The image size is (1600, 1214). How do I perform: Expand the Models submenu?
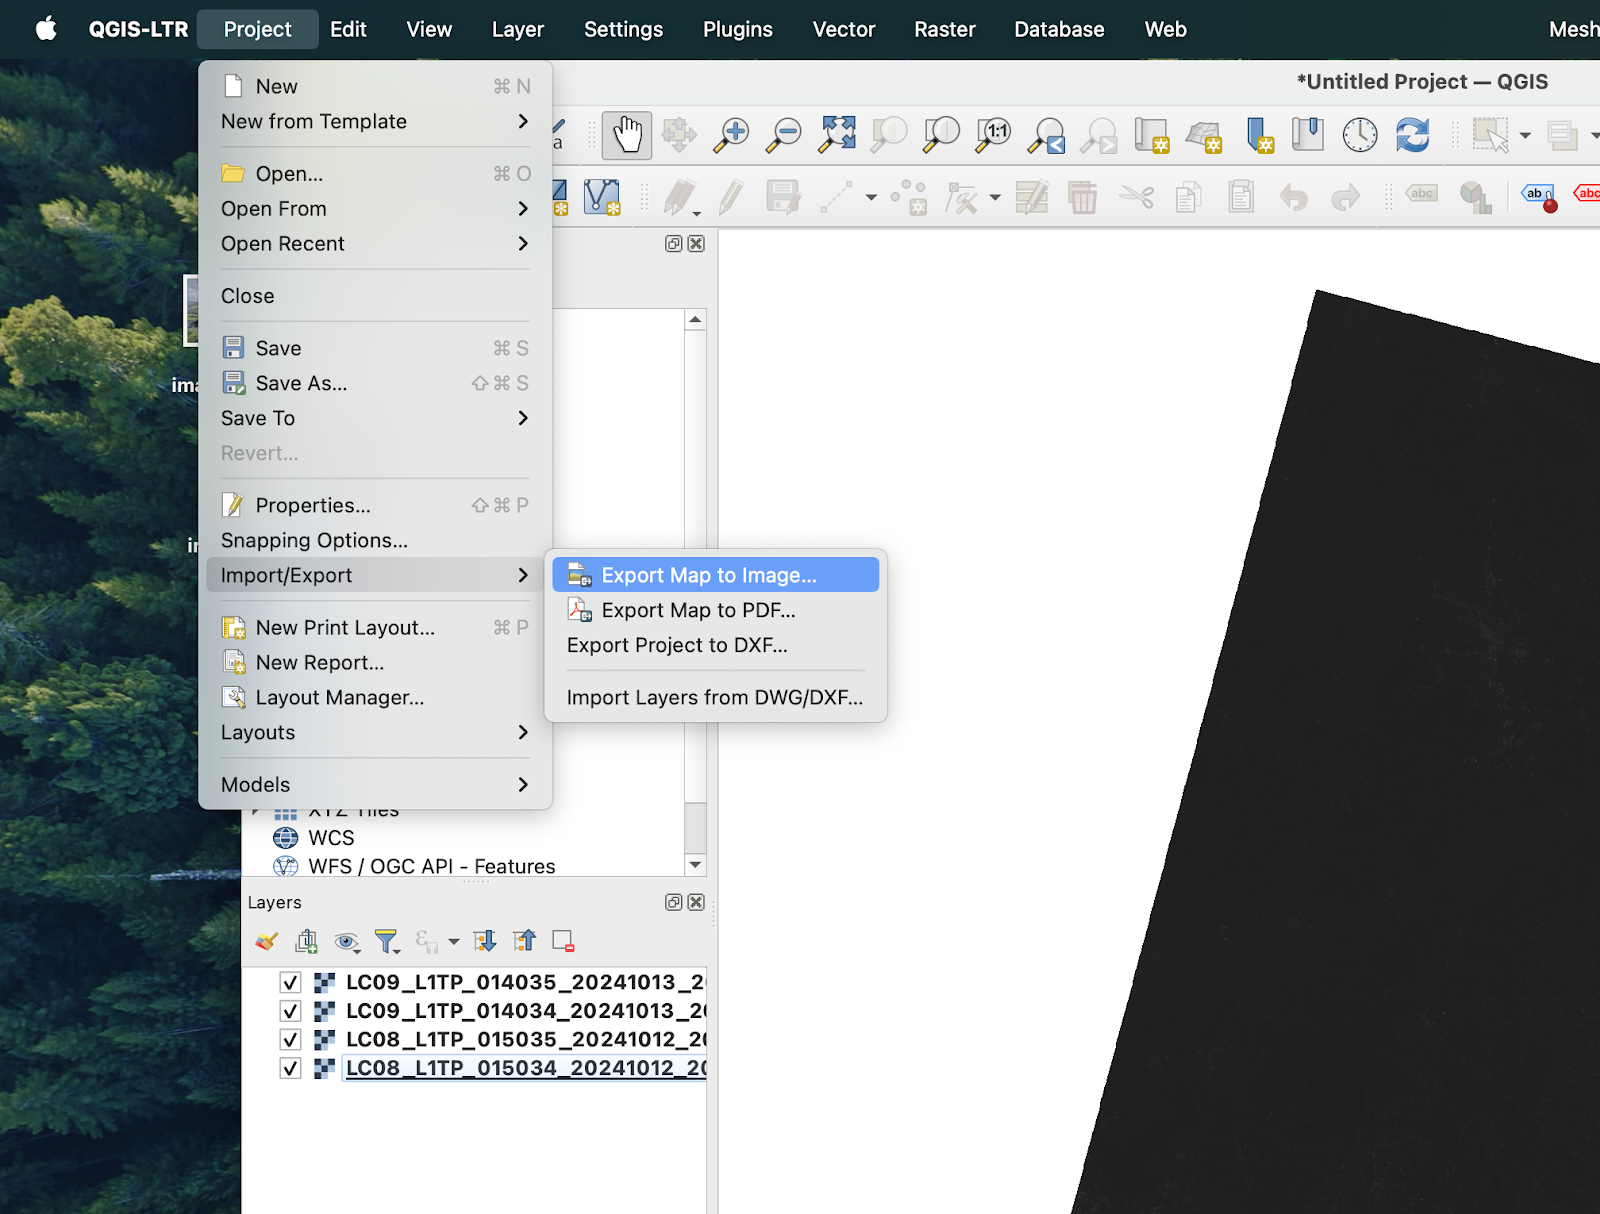(x=375, y=784)
